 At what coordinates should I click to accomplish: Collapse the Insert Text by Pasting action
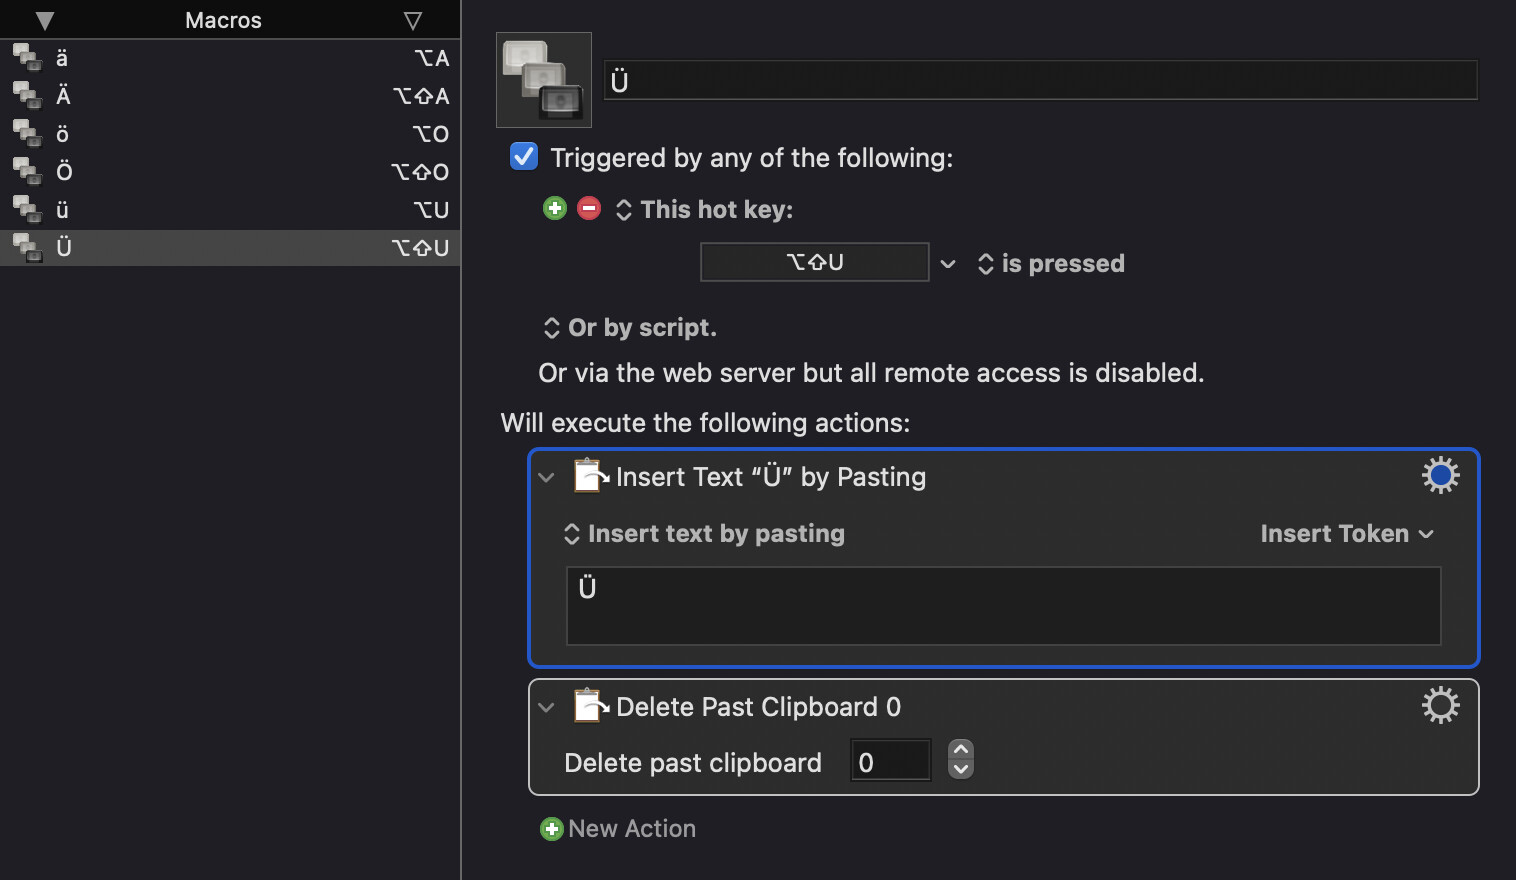[546, 477]
